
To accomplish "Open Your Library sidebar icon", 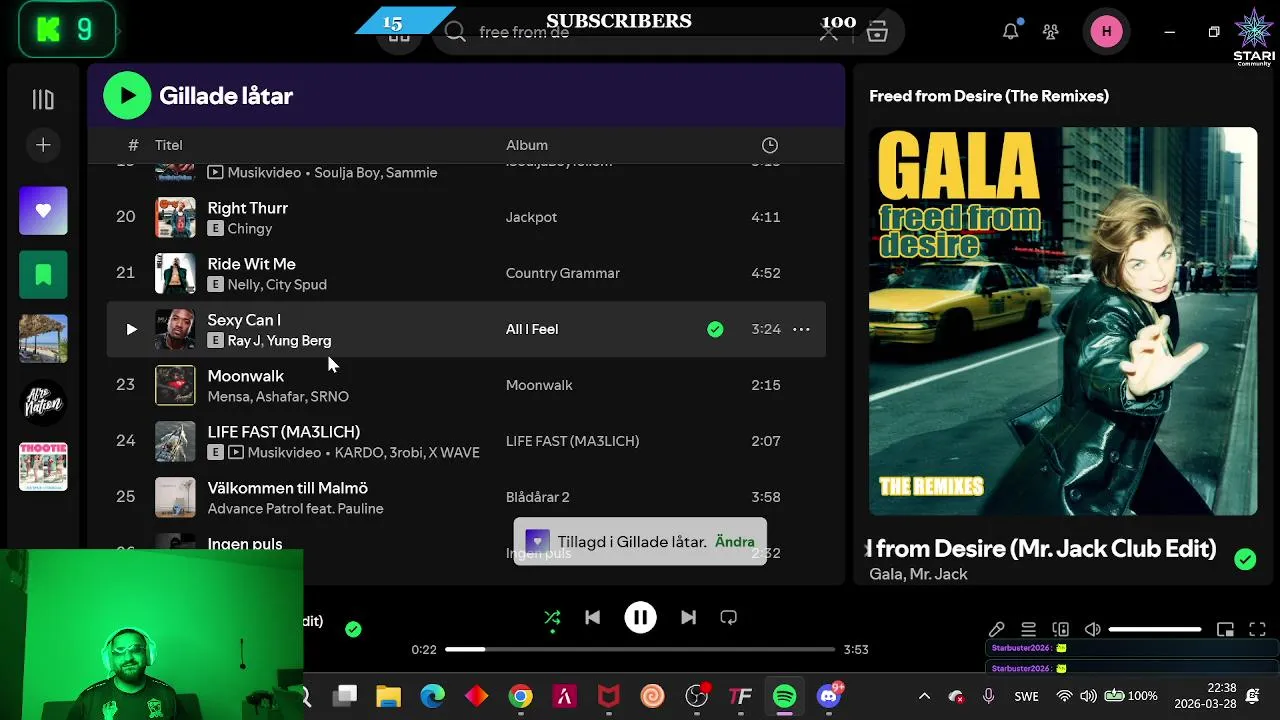I will [x=43, y=99].
